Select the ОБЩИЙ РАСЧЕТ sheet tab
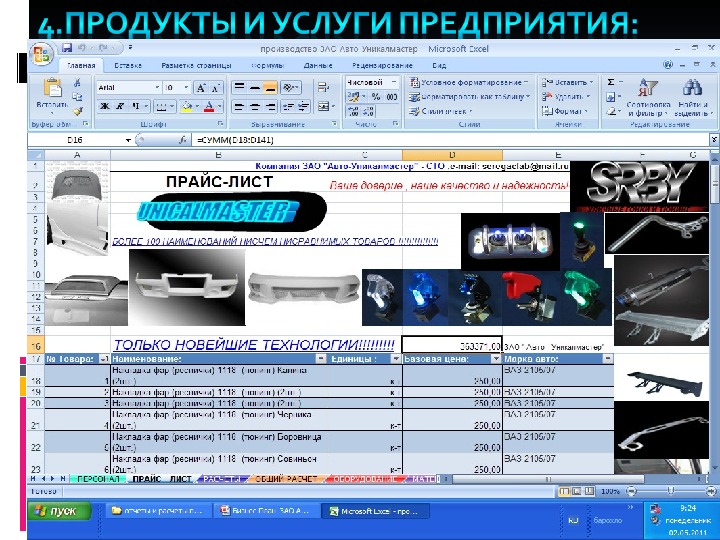720x540 pixels. 286,479
